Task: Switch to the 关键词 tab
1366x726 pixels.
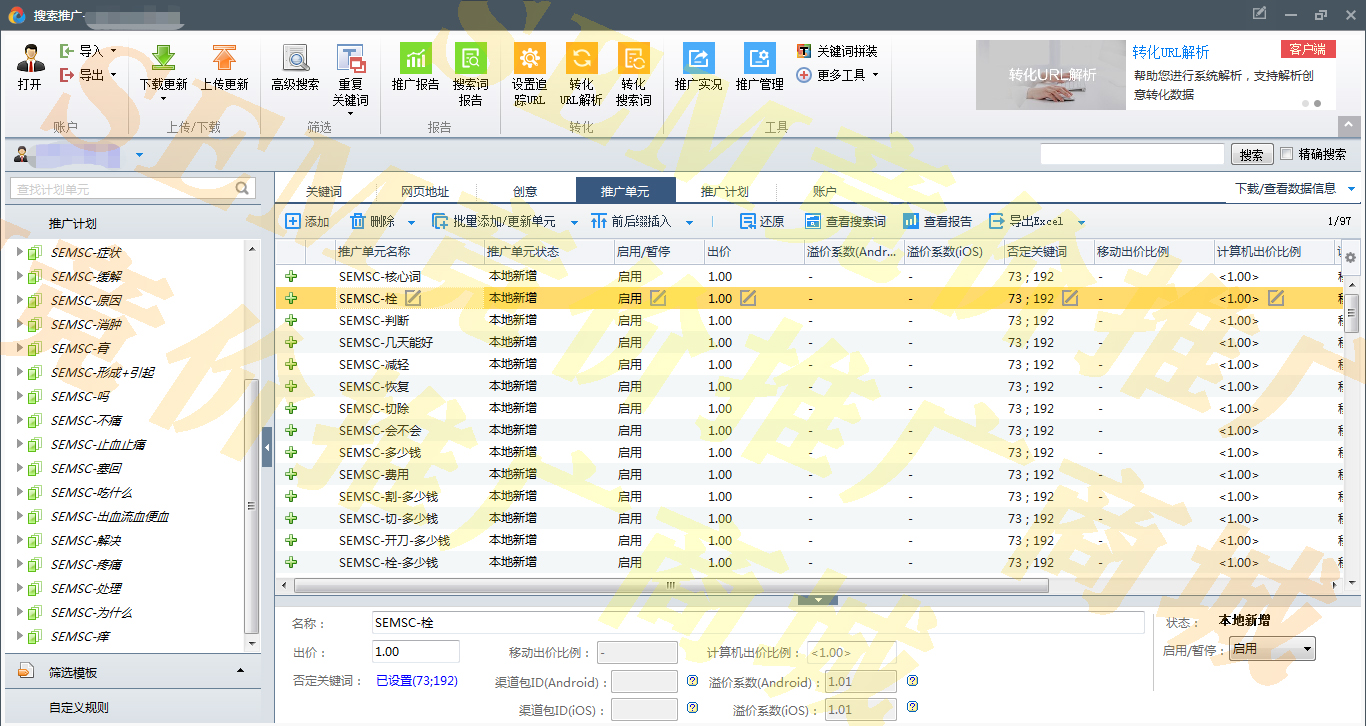Action: [x=324, y=191]
